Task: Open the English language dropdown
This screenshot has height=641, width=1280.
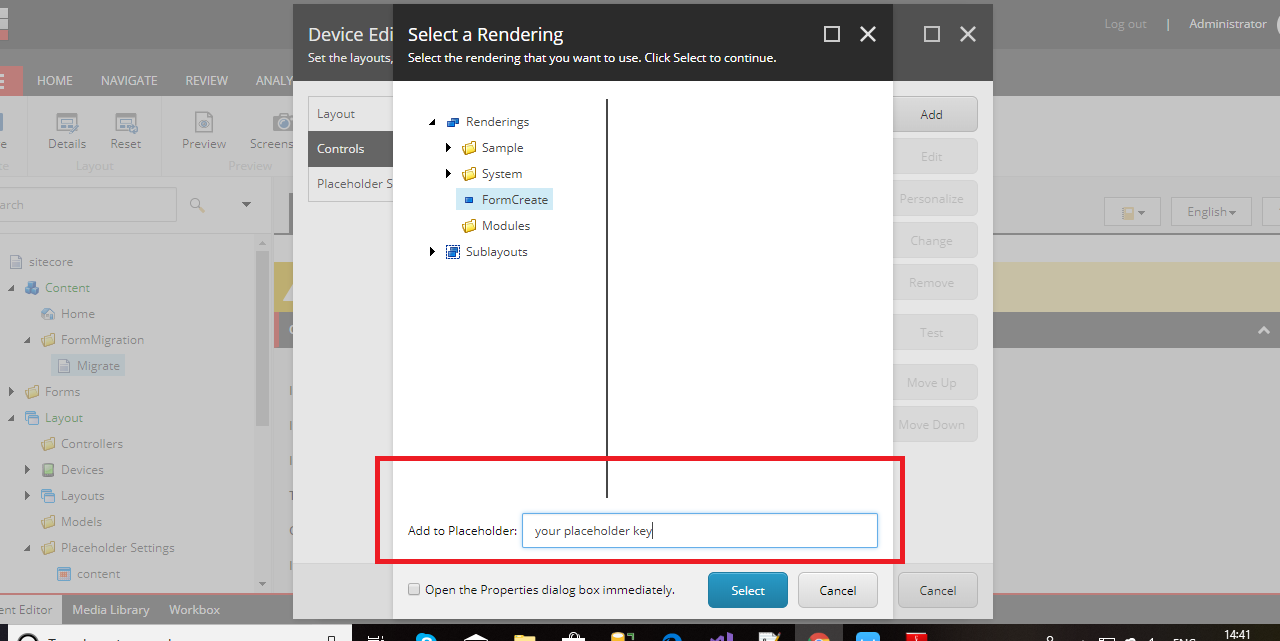Action: [x=1210, y=211]
